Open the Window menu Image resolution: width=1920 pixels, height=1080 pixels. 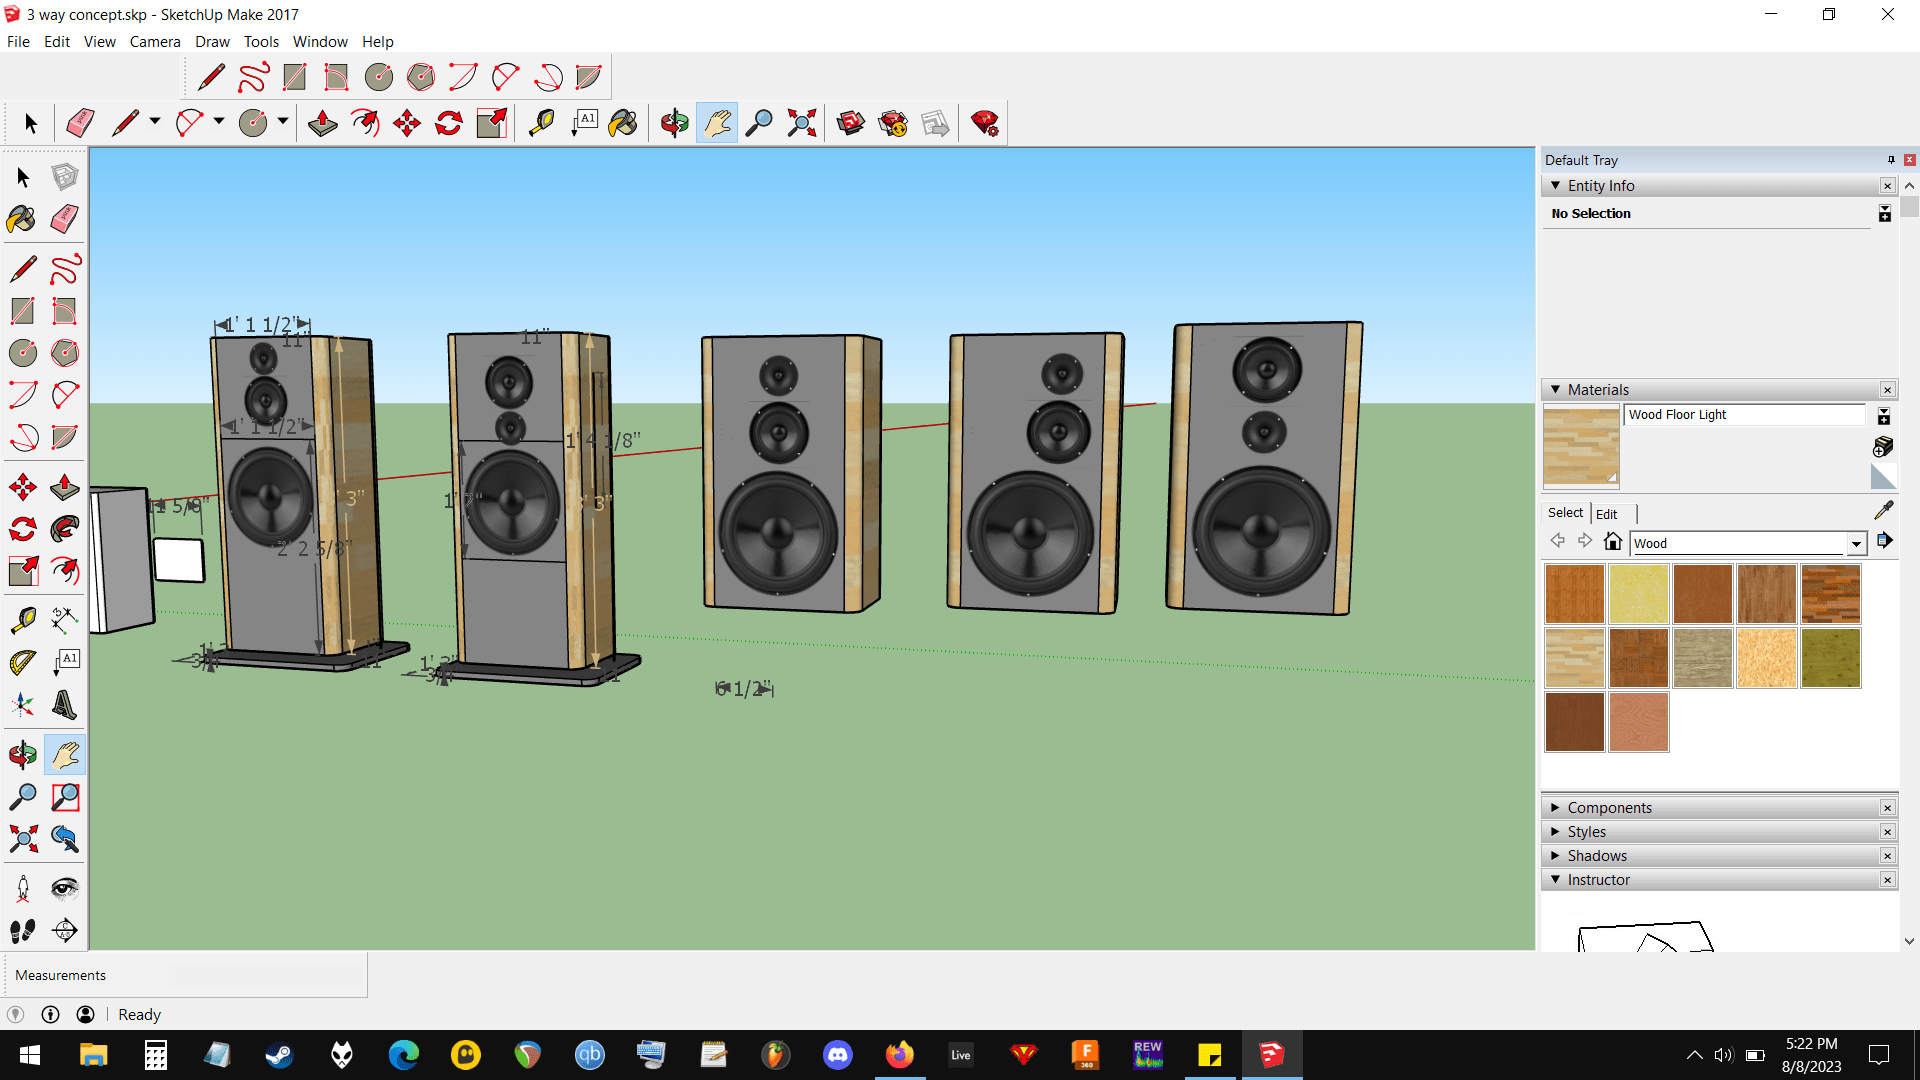point(320,42)
